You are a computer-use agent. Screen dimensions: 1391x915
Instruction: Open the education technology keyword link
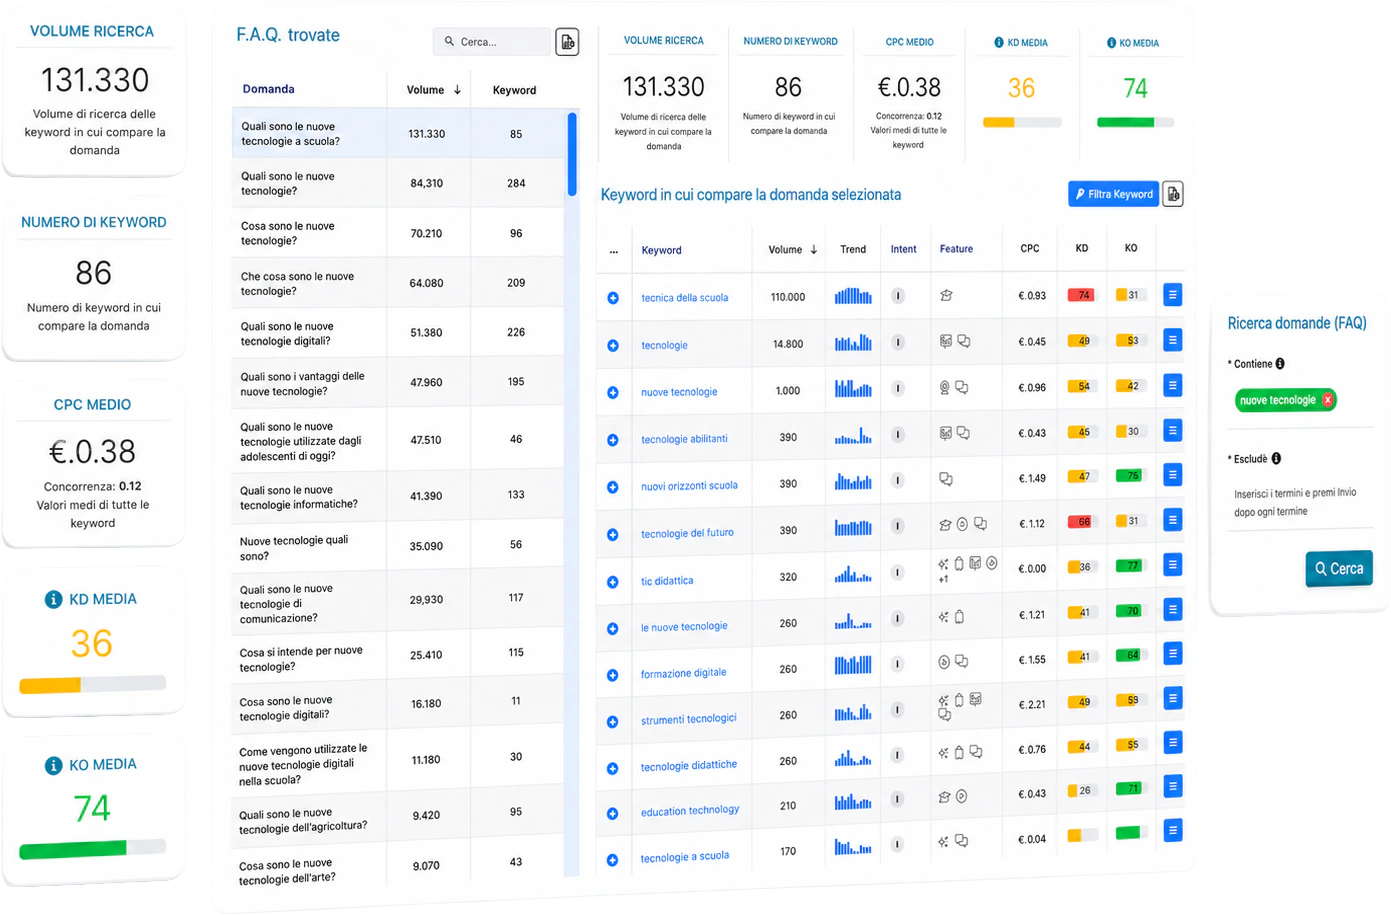click(x=690, y=811)
